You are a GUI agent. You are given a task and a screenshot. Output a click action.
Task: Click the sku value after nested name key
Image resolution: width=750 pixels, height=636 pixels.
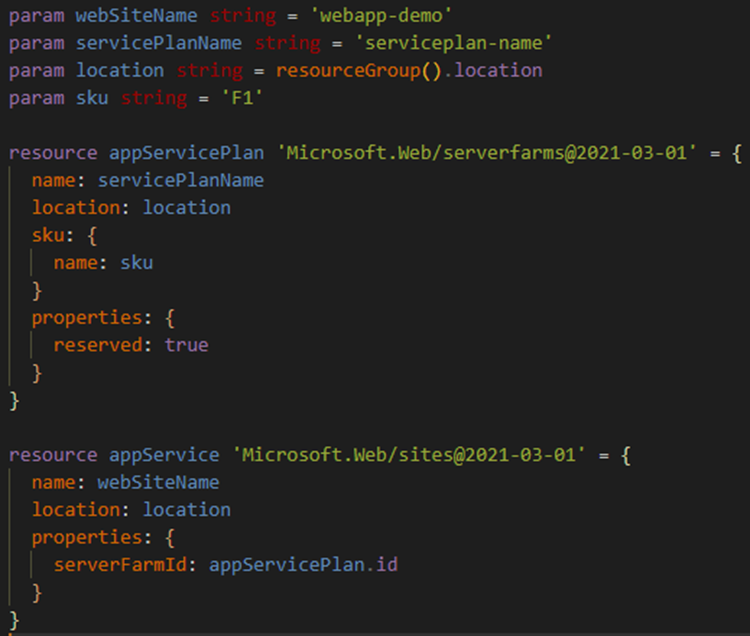click(136, 263)
